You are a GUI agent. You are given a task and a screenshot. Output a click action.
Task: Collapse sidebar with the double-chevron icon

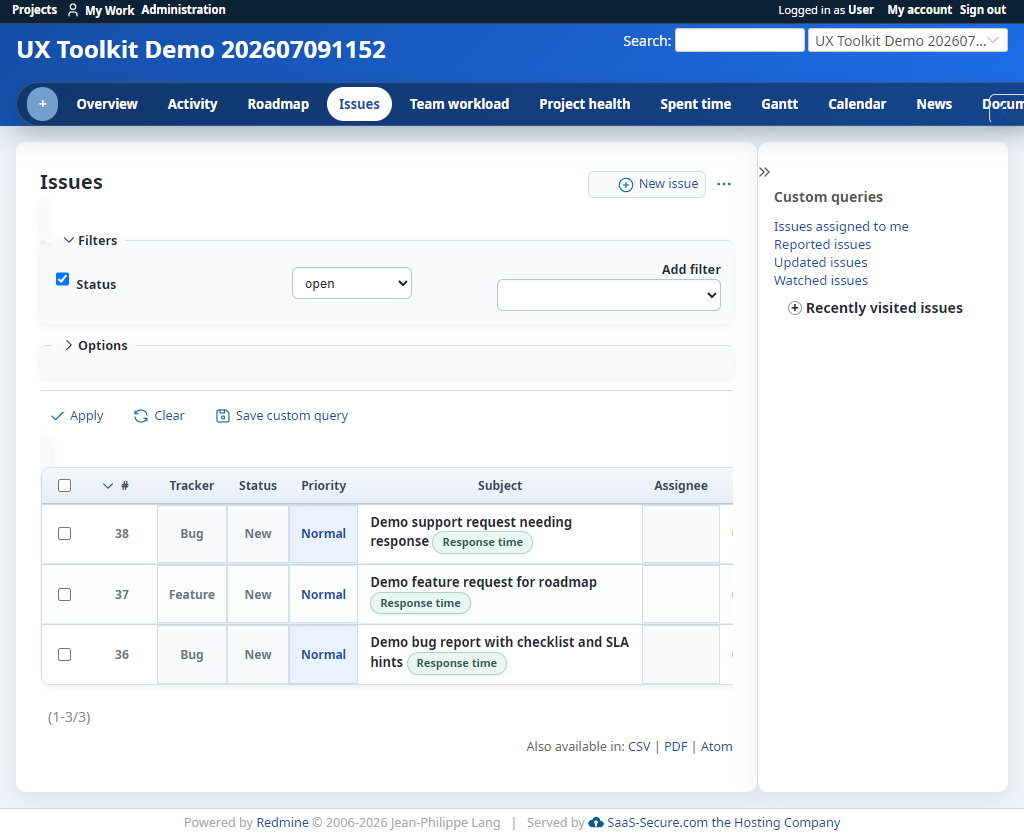click(764, 172)
